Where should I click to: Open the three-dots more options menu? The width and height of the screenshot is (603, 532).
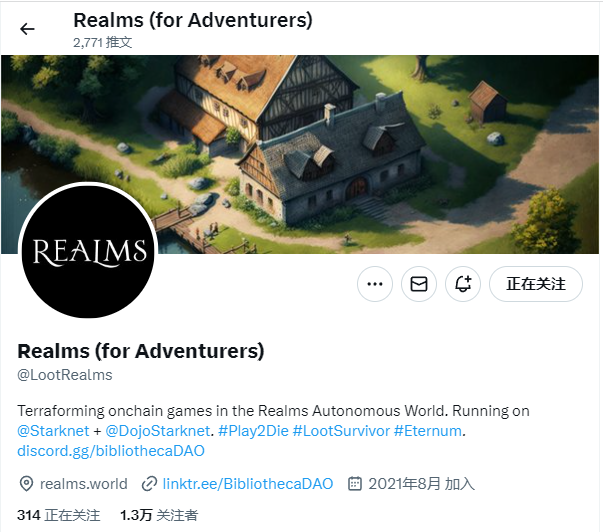(375, 284)
